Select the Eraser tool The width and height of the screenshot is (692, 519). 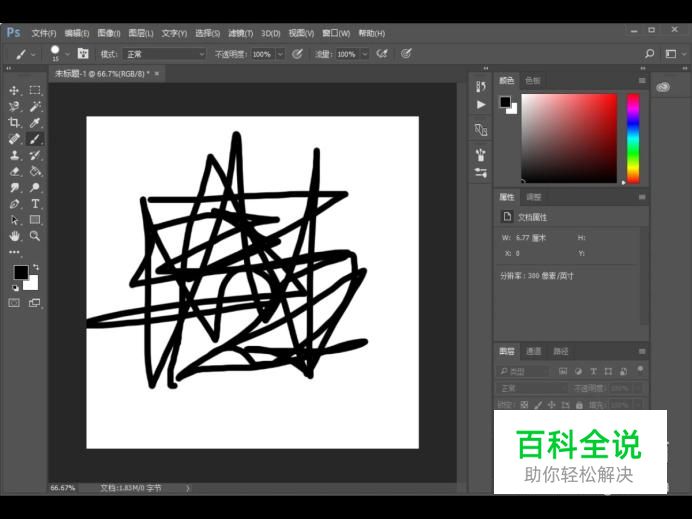click(14, 171)
